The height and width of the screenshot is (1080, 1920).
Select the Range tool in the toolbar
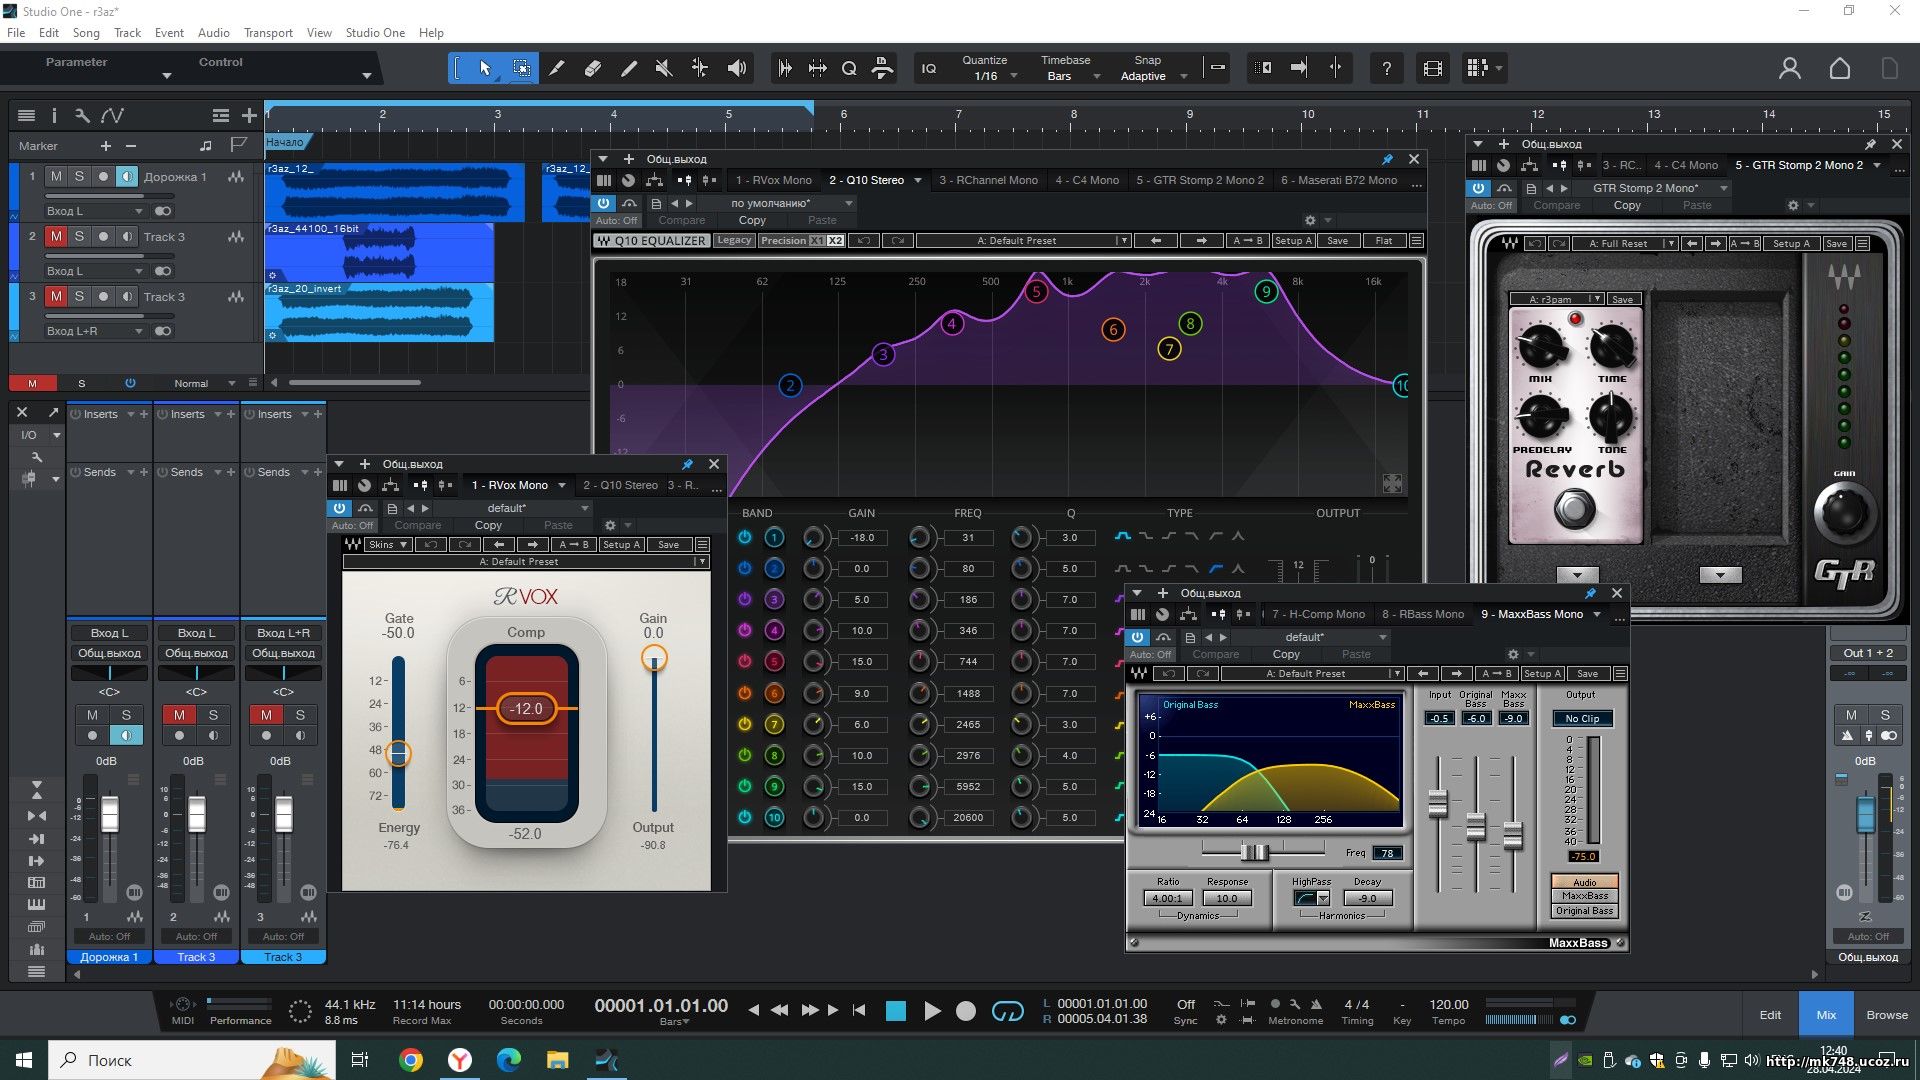coord(521,68)
